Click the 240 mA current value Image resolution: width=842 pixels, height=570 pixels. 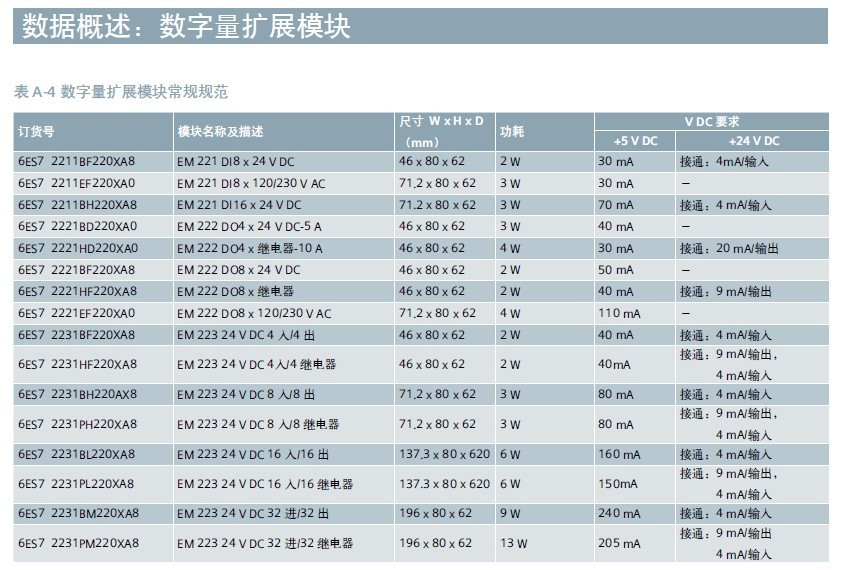(x=619, y=514)
